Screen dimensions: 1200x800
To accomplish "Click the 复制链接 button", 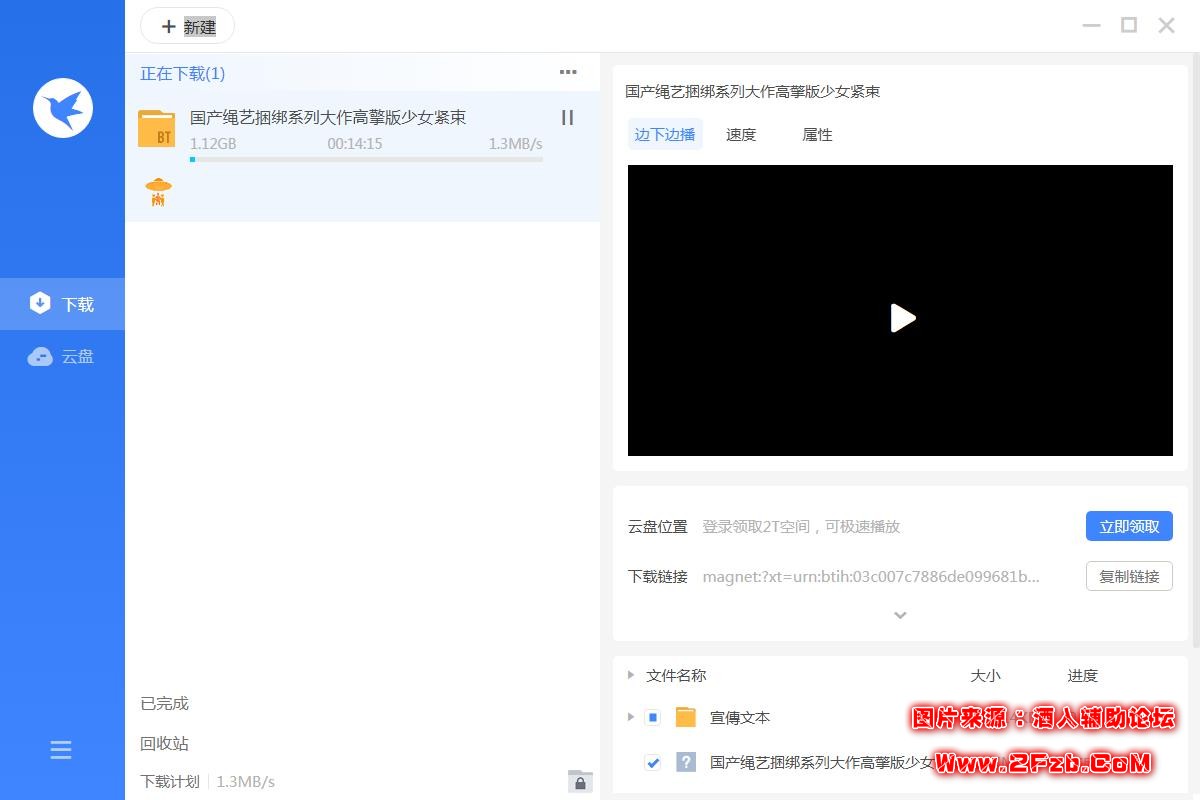I will pyautogui.click(x=1129, y=576).
